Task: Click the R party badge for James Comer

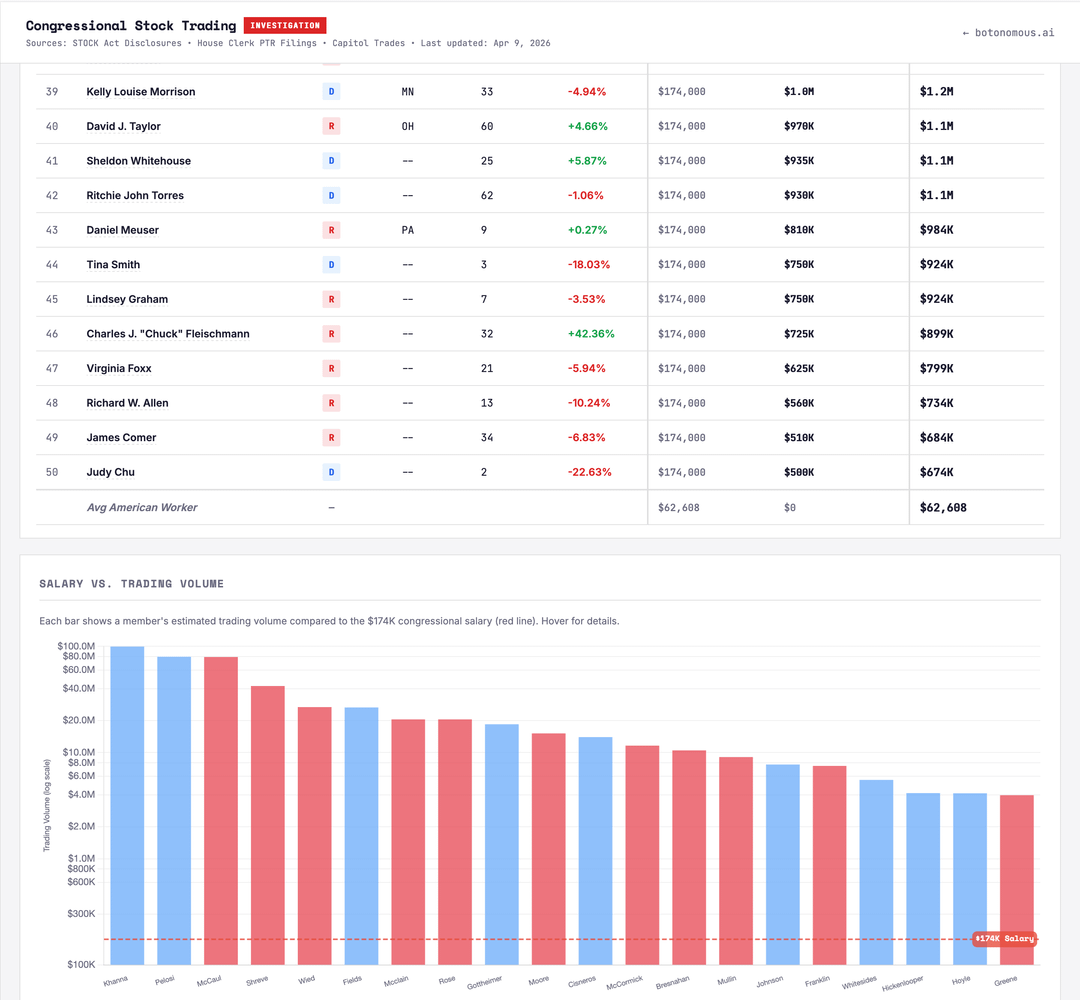Action: (331, 437)
